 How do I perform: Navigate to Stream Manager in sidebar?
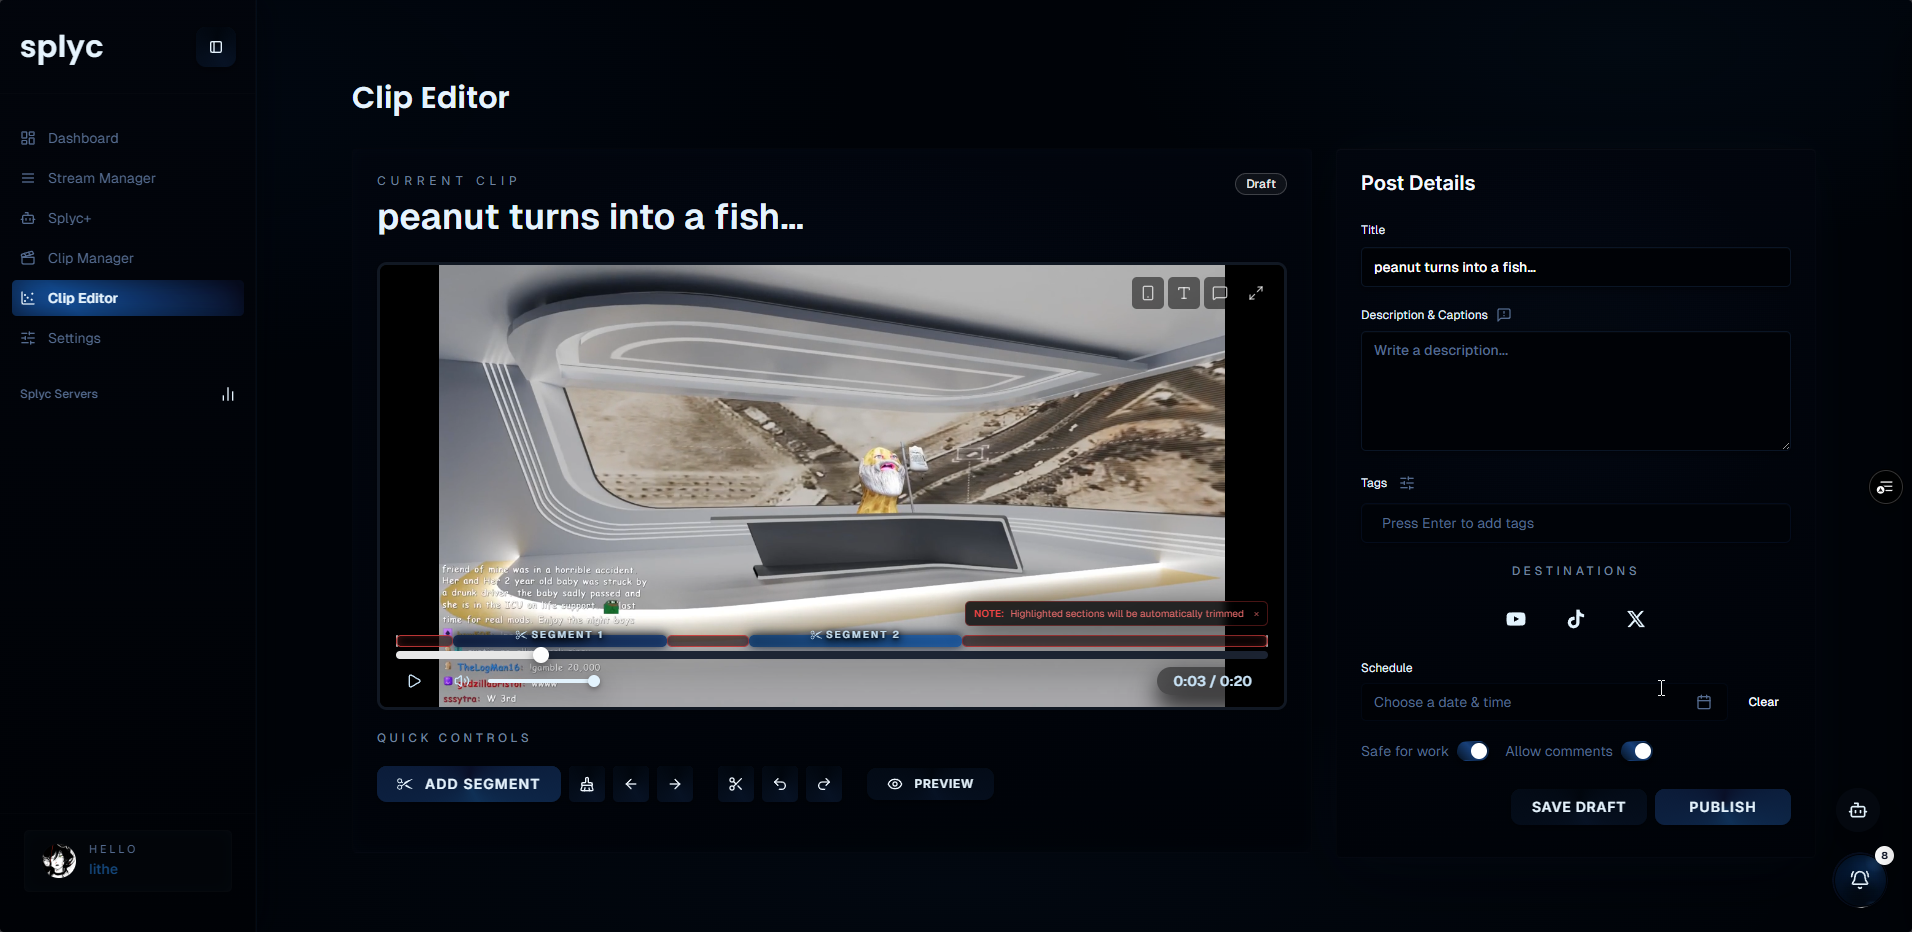click(101, 178)
